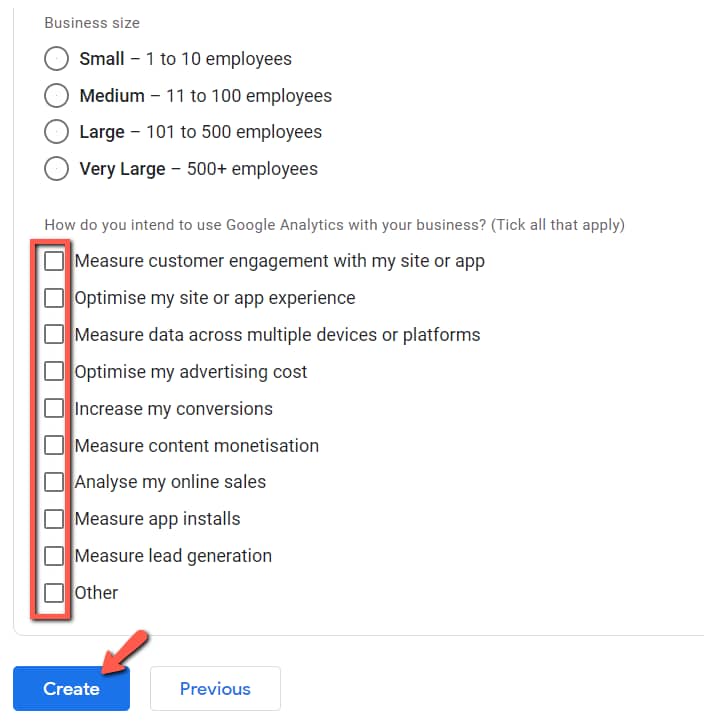Screen dimensions: 704x727
Task: Select the Small business size option
Action: tap(57, 59)
